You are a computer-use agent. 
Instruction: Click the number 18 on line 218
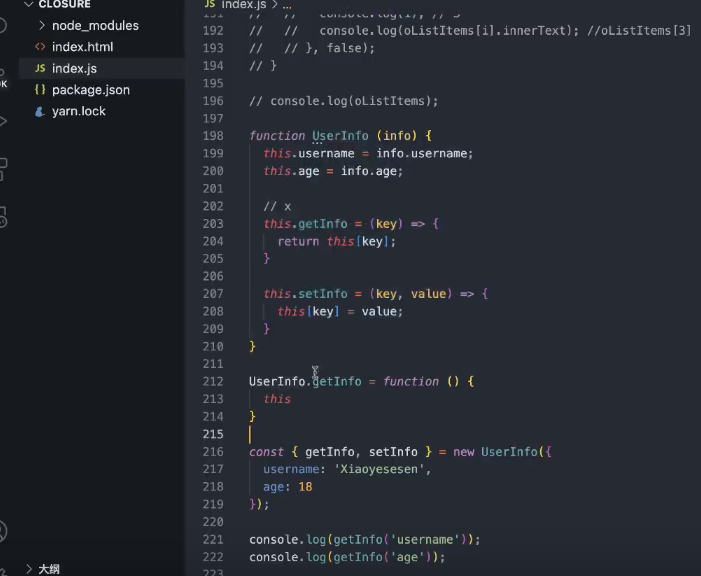(x=305, y=487)
